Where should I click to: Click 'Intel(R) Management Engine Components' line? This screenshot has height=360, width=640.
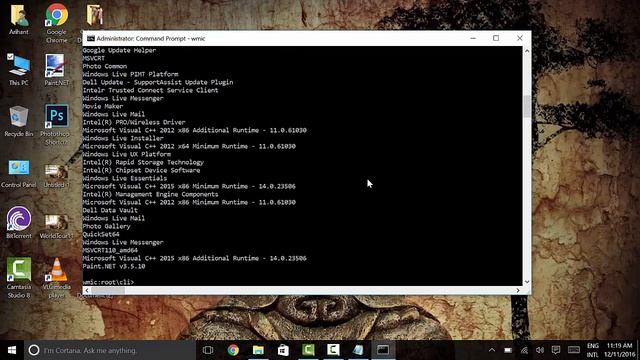tap(150, 194)
